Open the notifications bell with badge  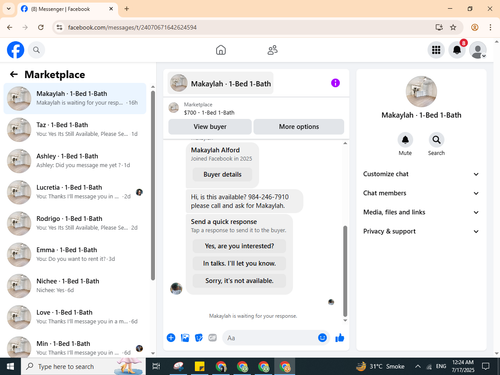pyautogui.click(x=457, y=50)
